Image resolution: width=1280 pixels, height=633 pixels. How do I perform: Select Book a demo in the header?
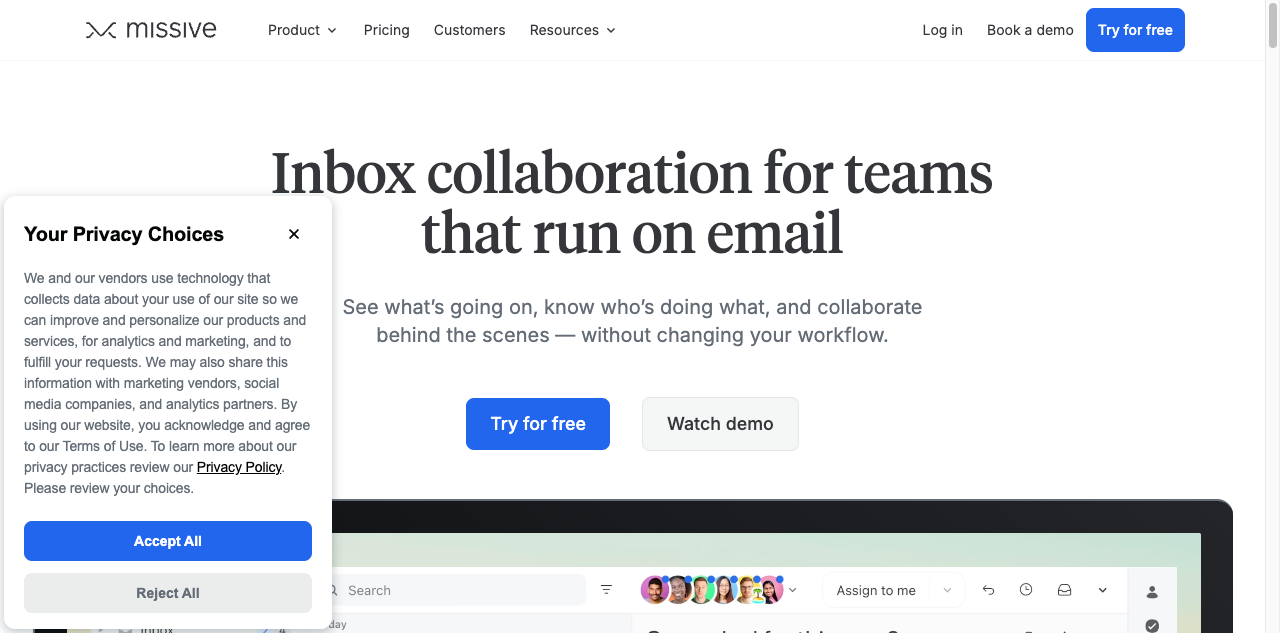point(1030,30)
